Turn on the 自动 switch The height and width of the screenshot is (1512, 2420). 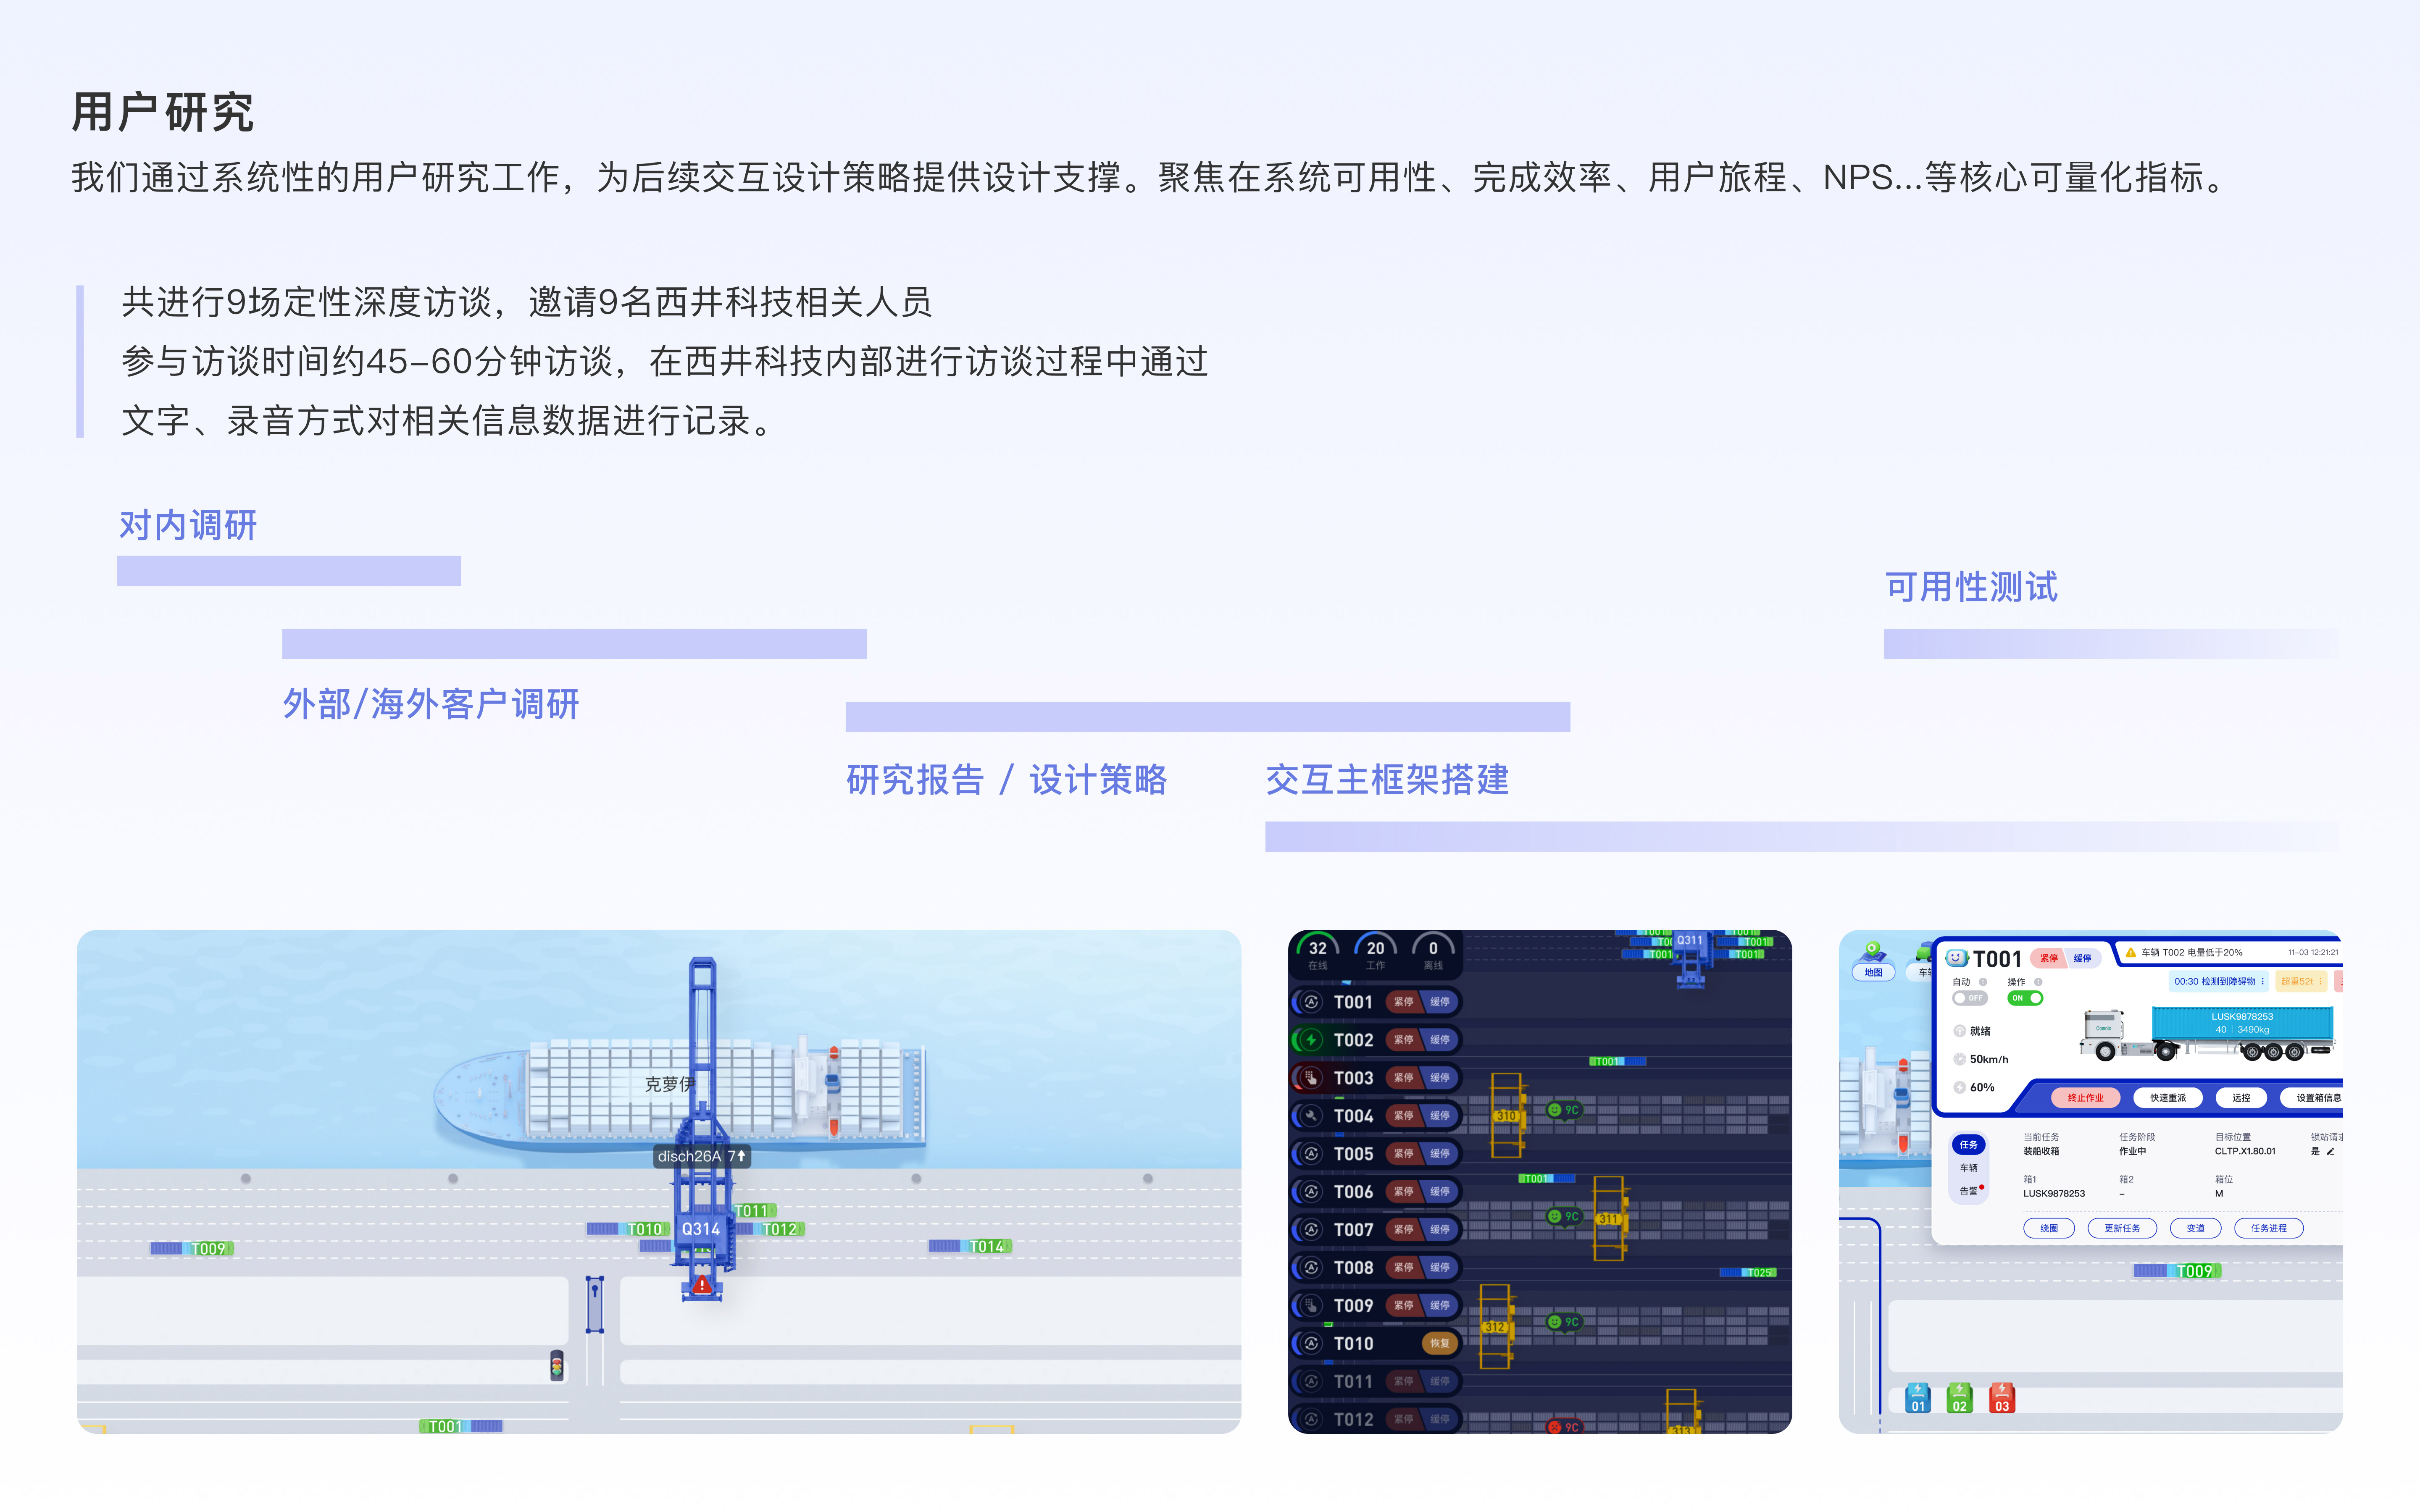[1970, 998]
